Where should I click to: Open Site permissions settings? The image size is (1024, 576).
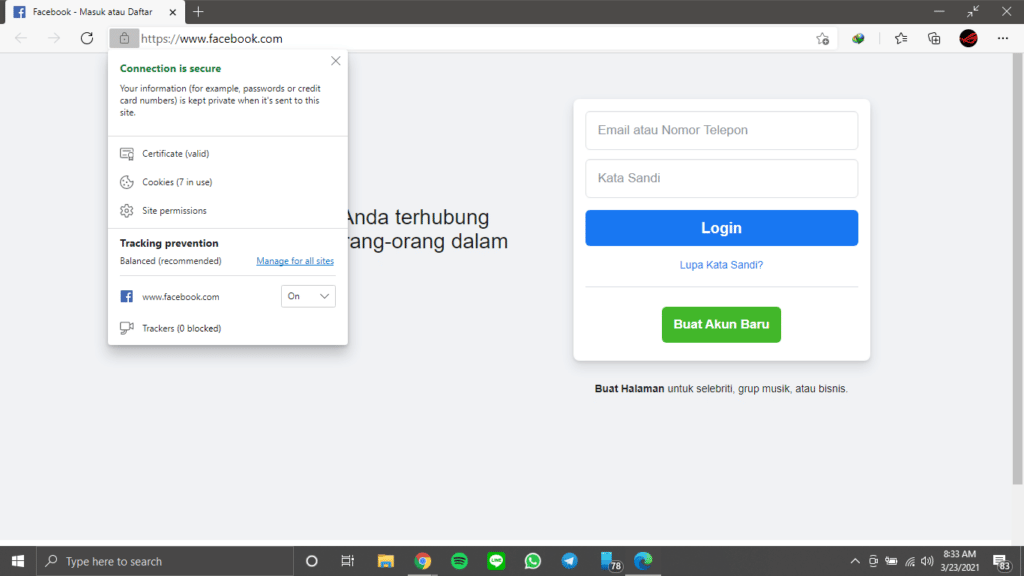pos(175,210)
